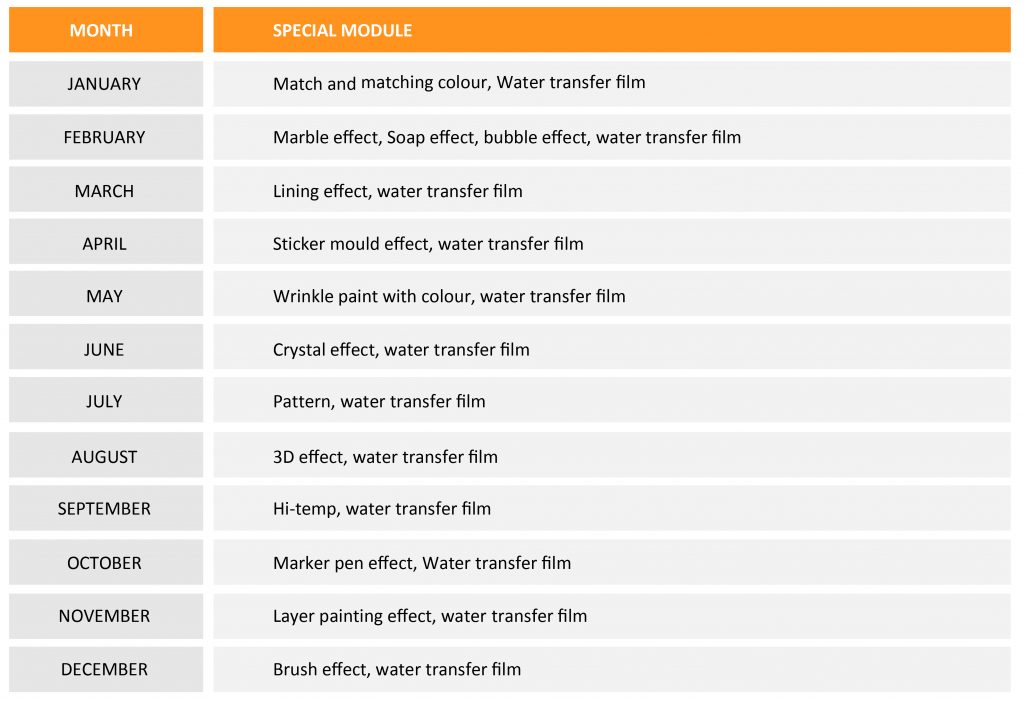Select the FEBRUARY month cell

(x=106, y=137)
